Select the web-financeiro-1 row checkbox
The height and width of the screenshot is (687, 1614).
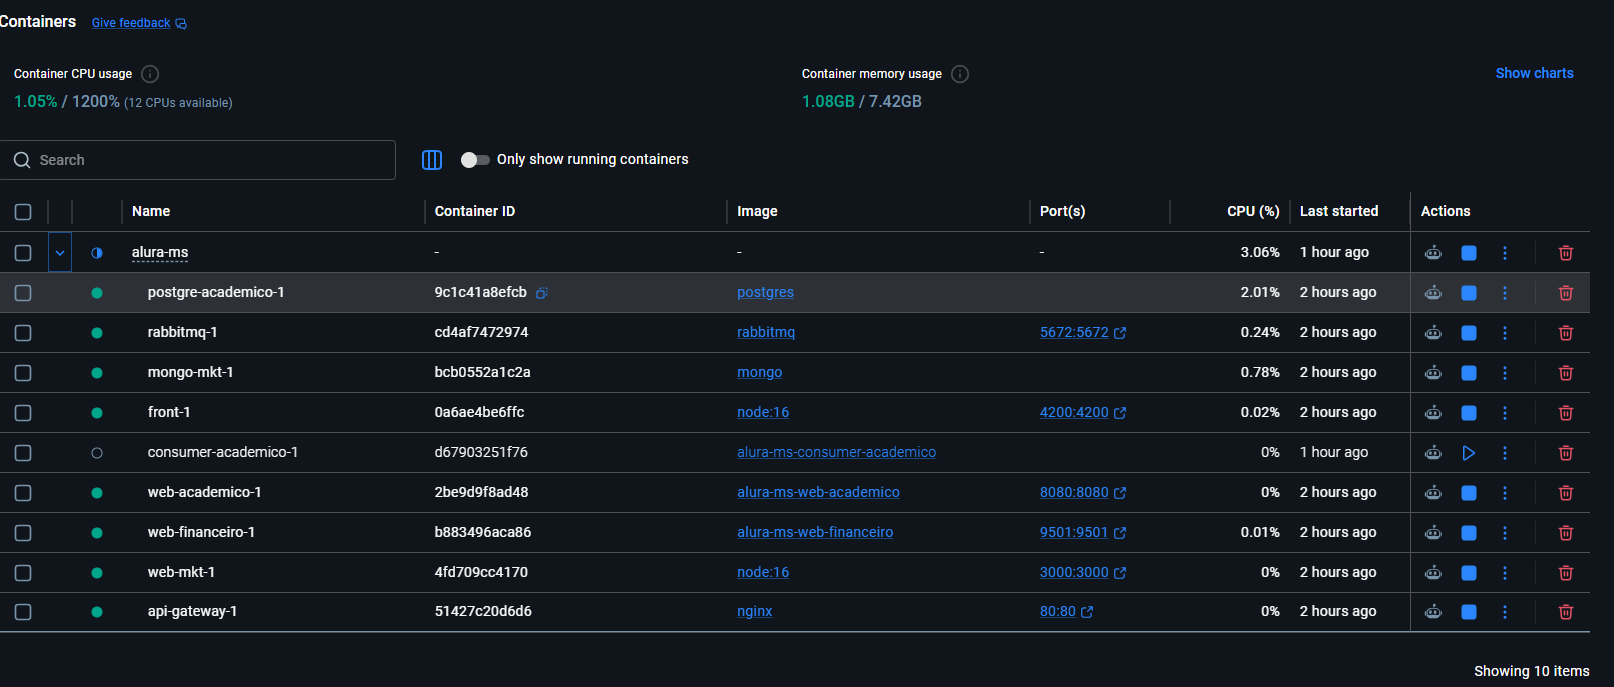point(23,533)
